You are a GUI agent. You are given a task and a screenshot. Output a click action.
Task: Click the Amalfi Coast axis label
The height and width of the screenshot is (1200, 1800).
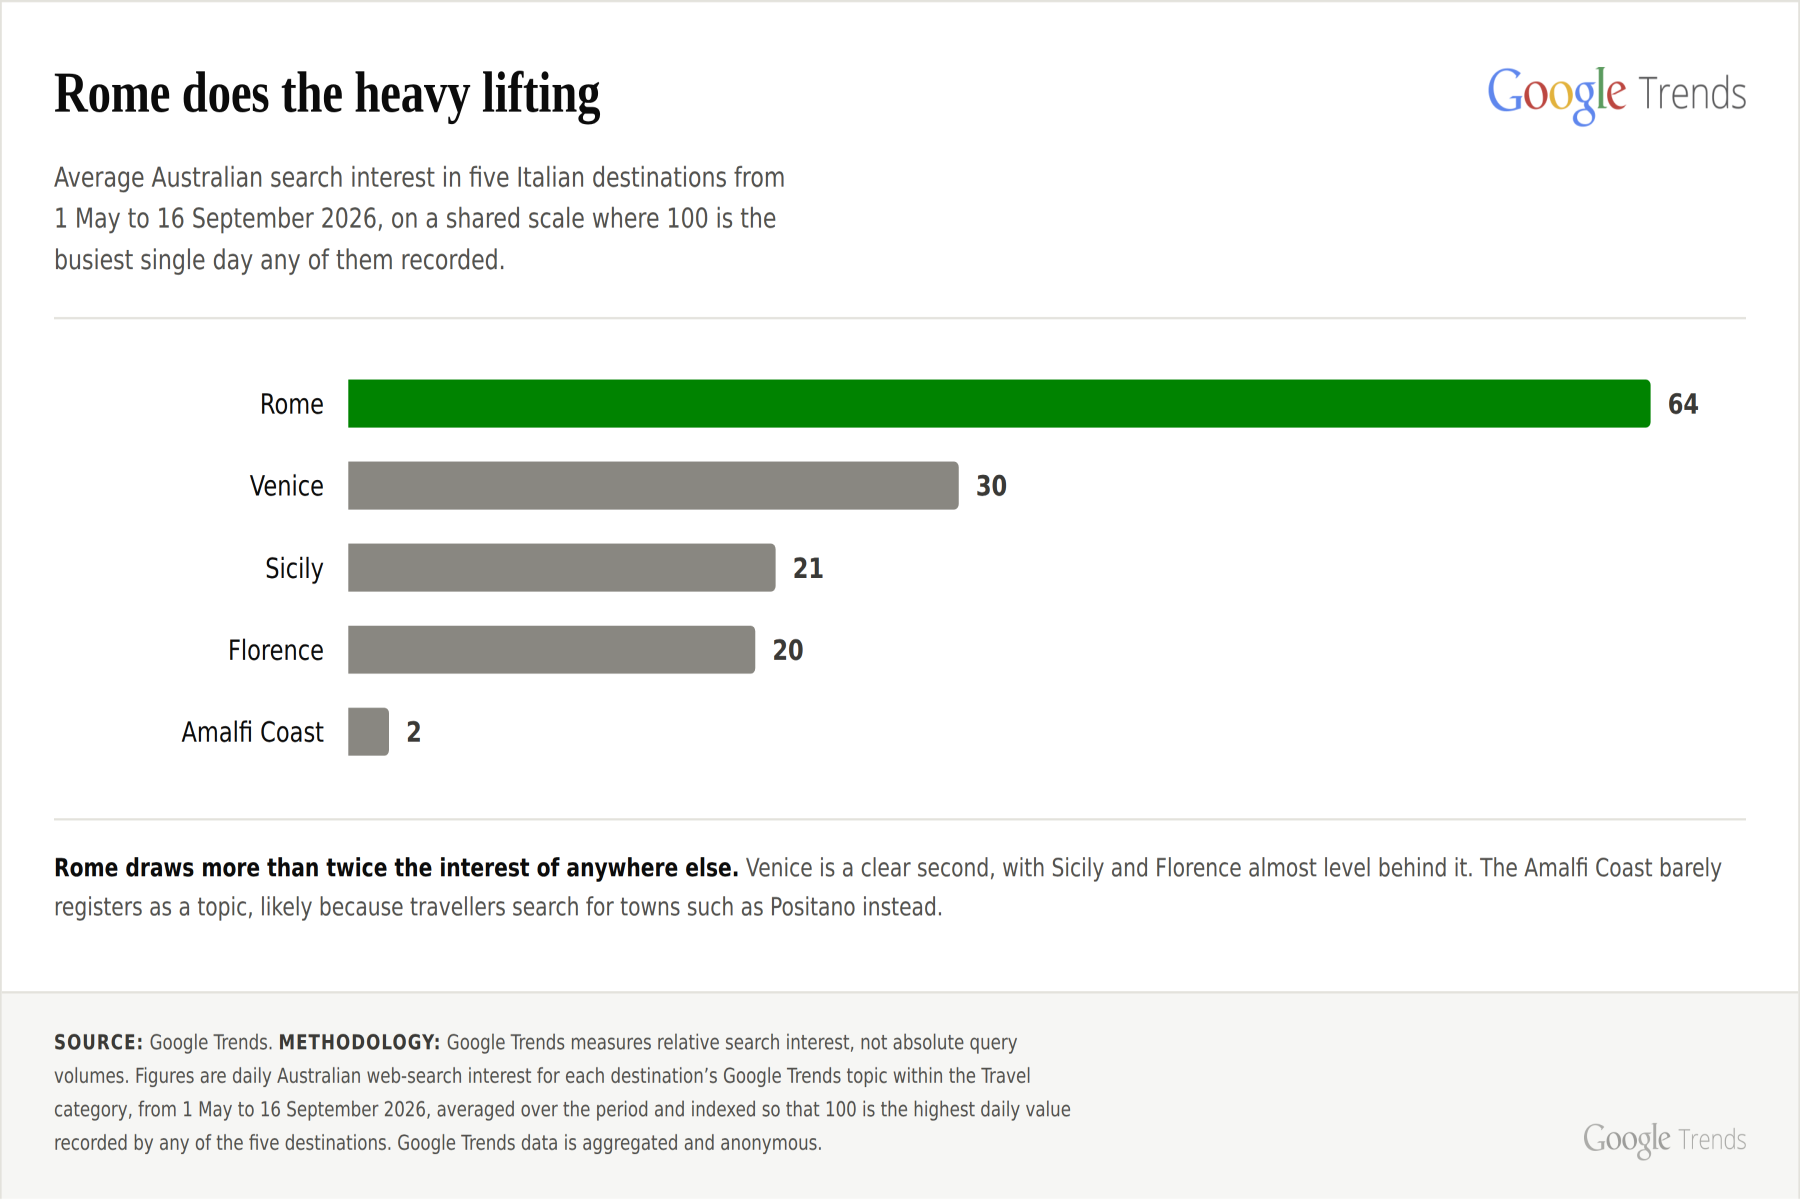(253, 732)
